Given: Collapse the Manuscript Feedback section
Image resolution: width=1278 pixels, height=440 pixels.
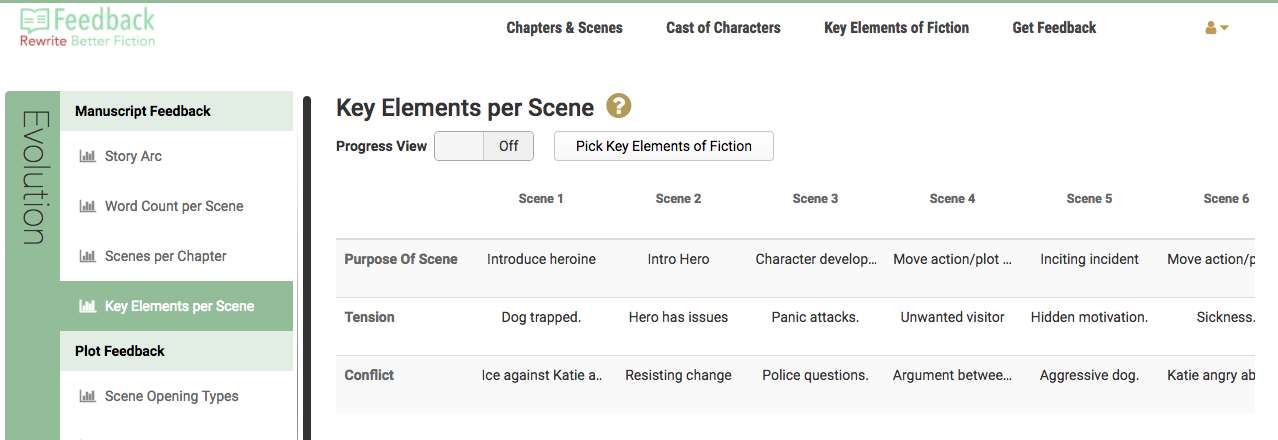Looking at the screenshot, I should (143, 111).
